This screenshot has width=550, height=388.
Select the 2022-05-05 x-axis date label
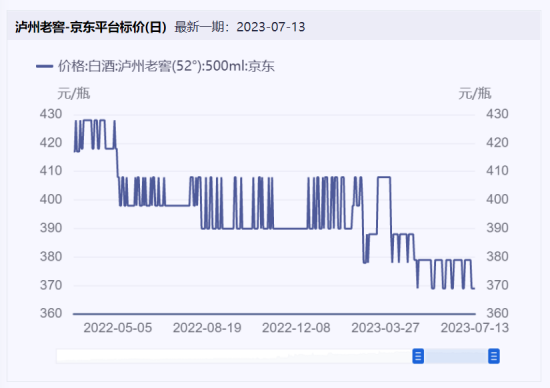click(x=118, y=328)
